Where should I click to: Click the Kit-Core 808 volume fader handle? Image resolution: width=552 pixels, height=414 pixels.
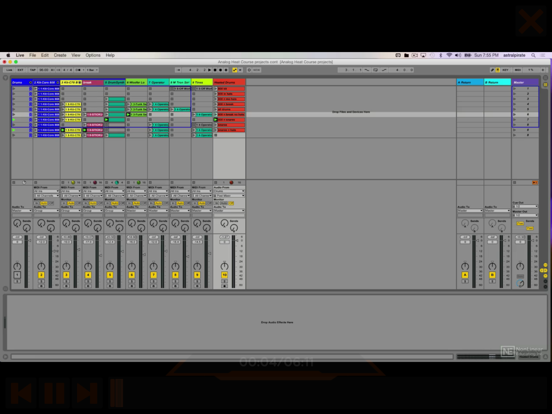(x=54, y=251)
